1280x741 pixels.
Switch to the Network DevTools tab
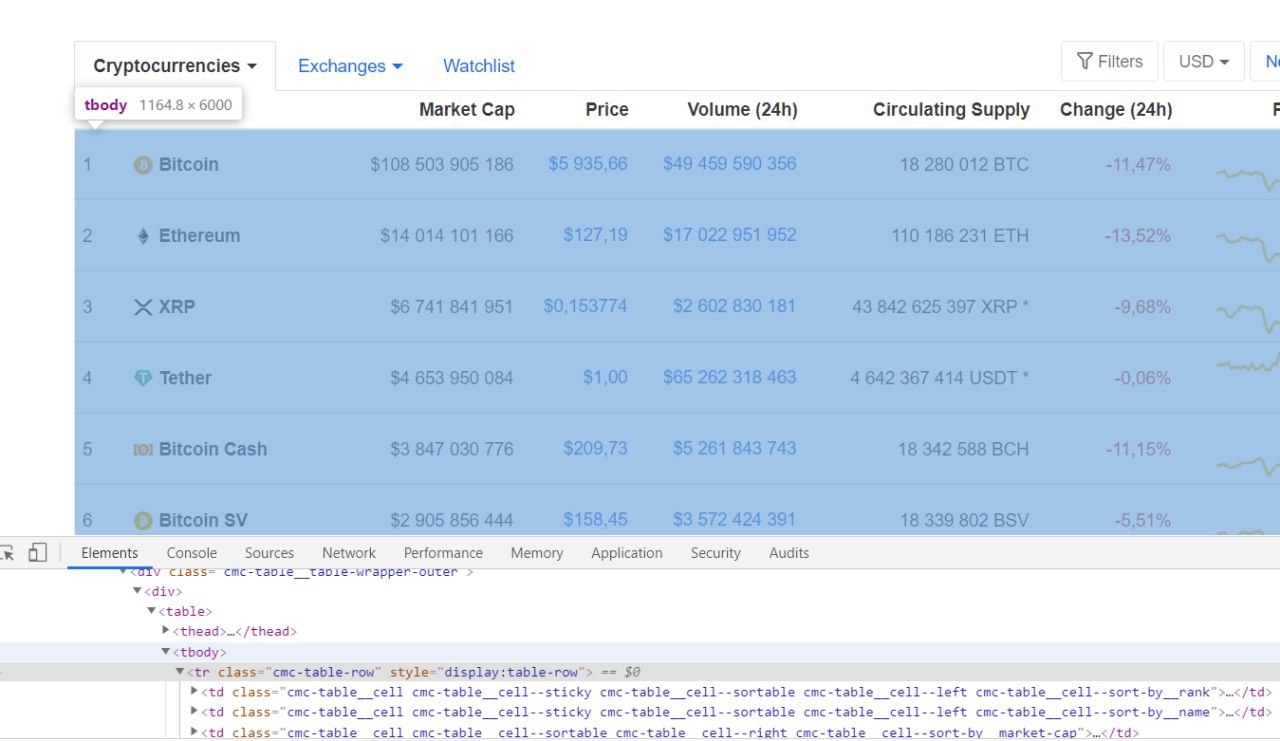pyautogui.click(x=349, y=553)
